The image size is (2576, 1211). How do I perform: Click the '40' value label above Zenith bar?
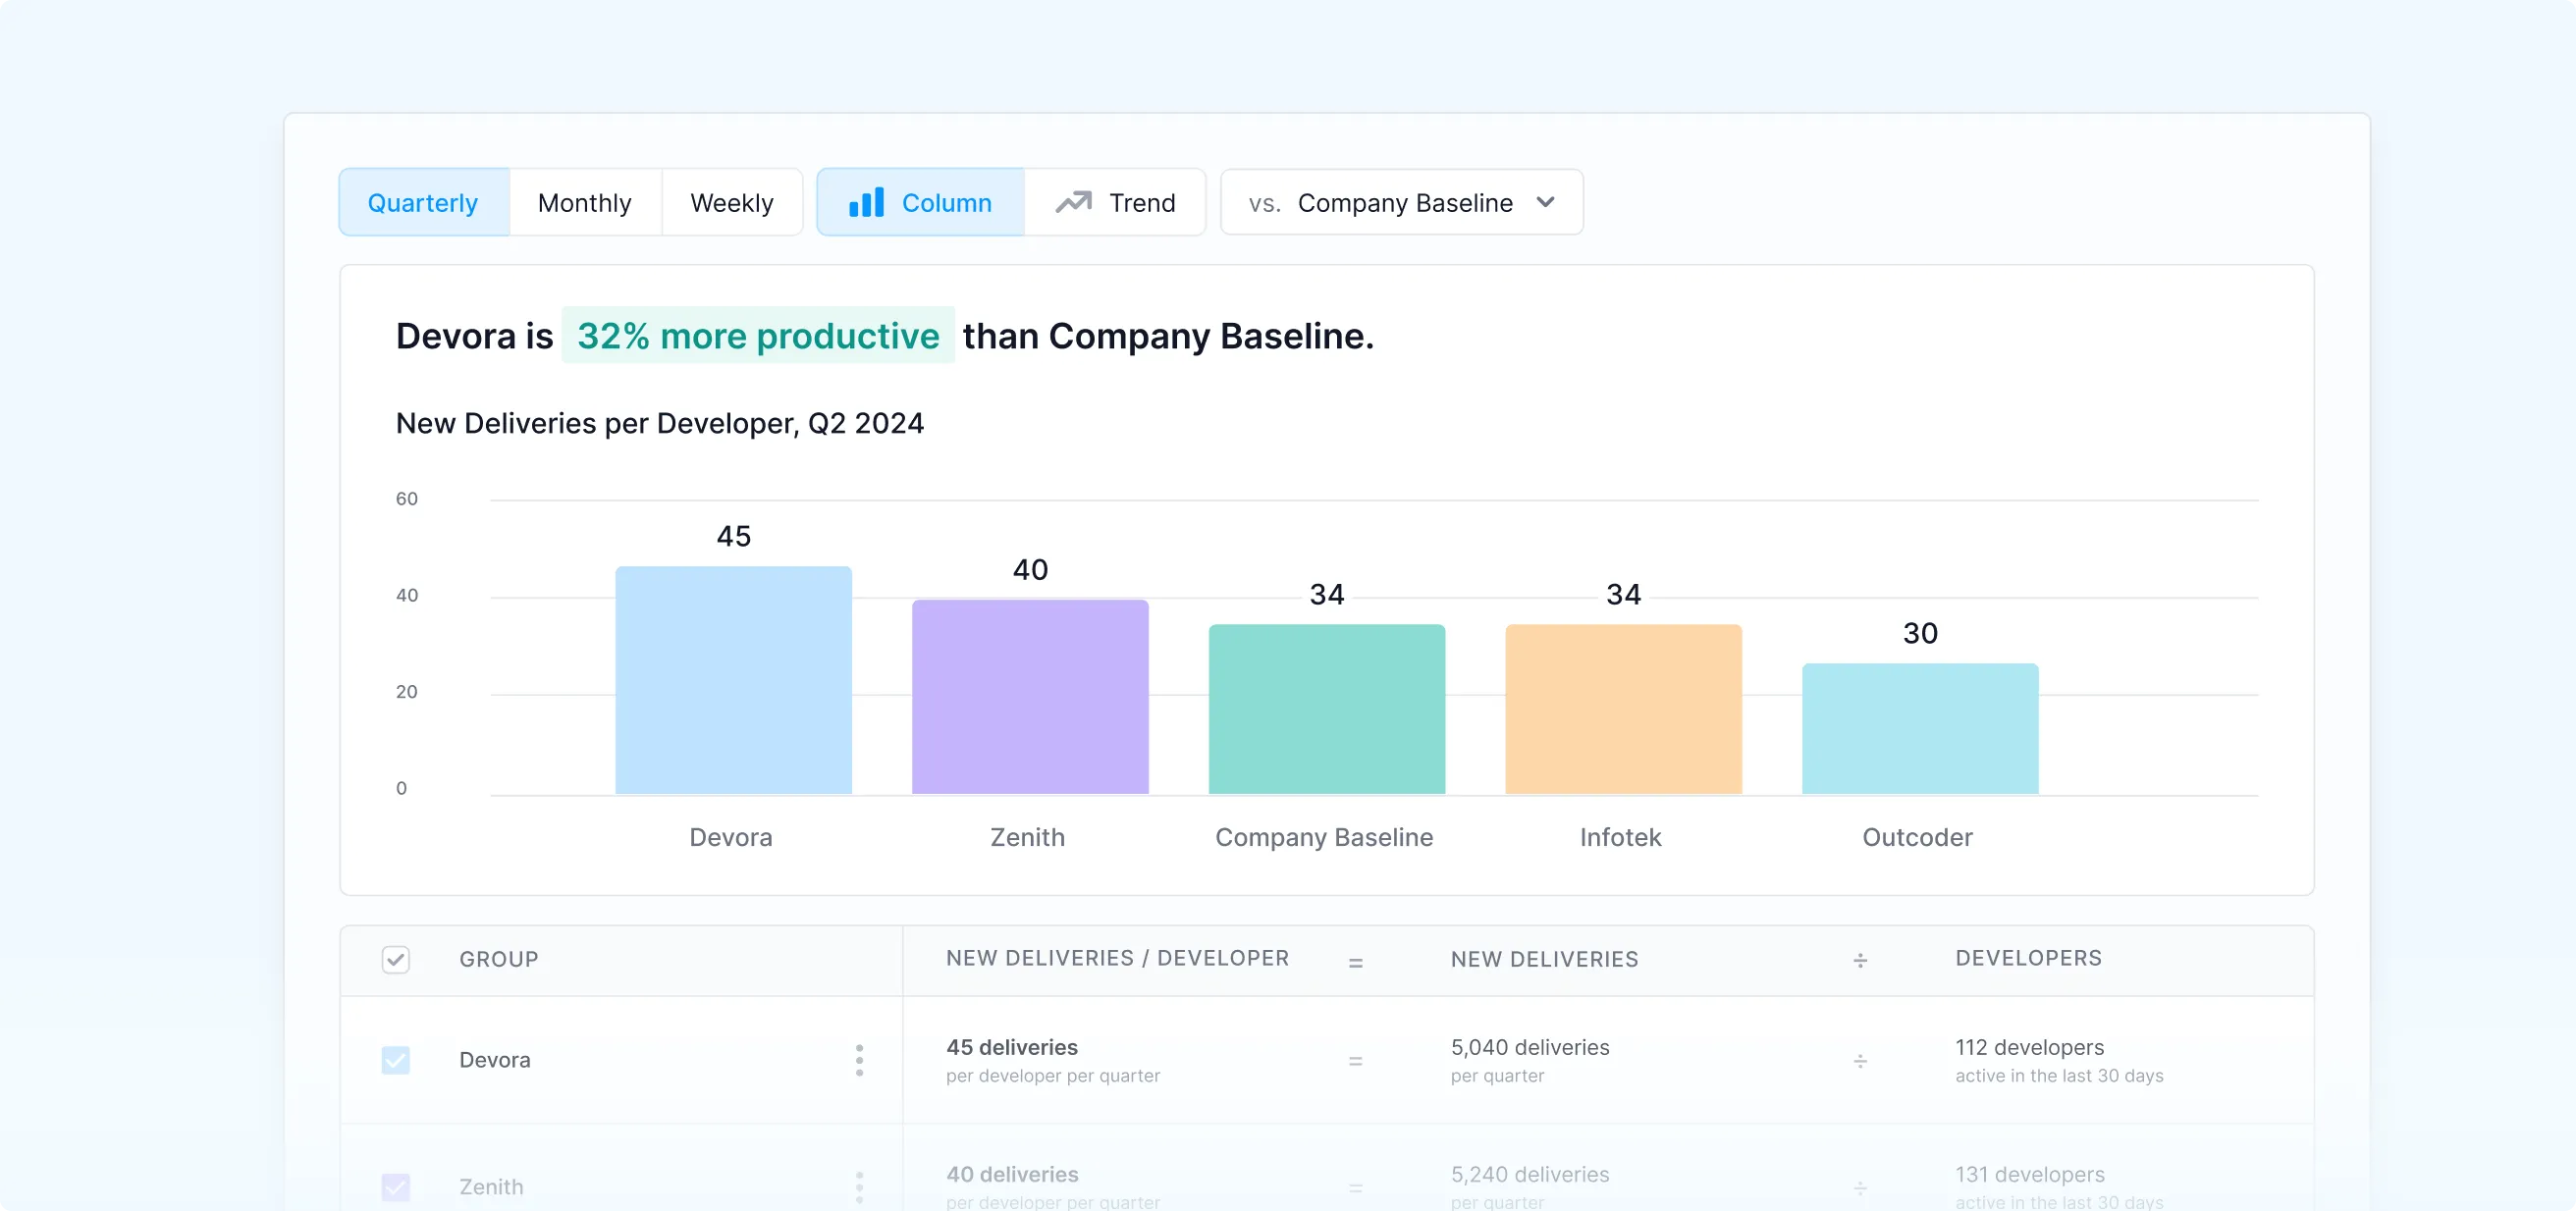pos(1030,569)
